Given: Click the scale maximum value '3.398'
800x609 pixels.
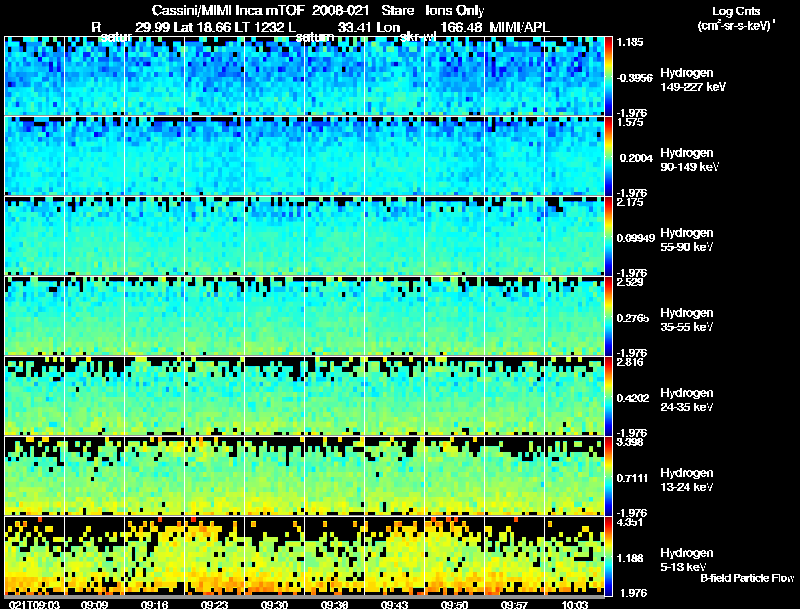Looking at the screenshot, I should [x=630, y=442].
